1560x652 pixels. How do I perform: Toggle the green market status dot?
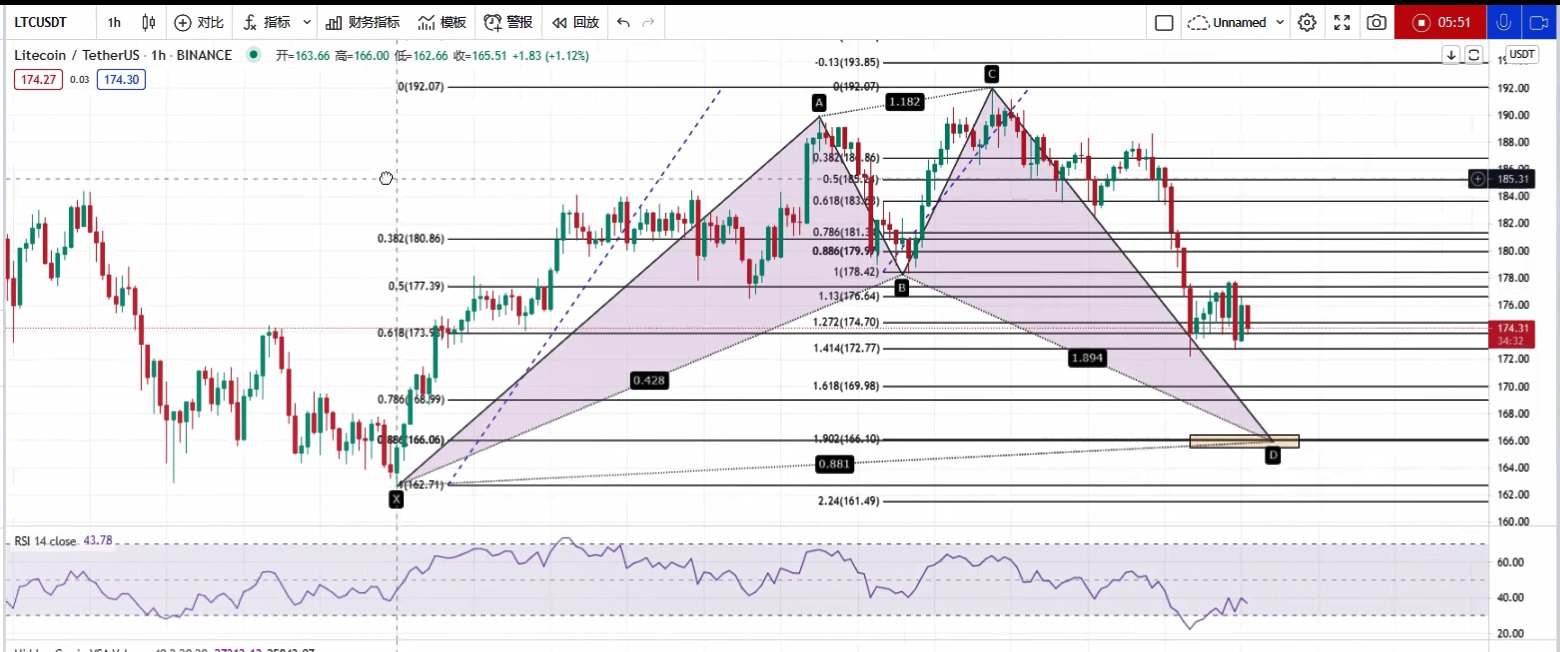(253, 55)
